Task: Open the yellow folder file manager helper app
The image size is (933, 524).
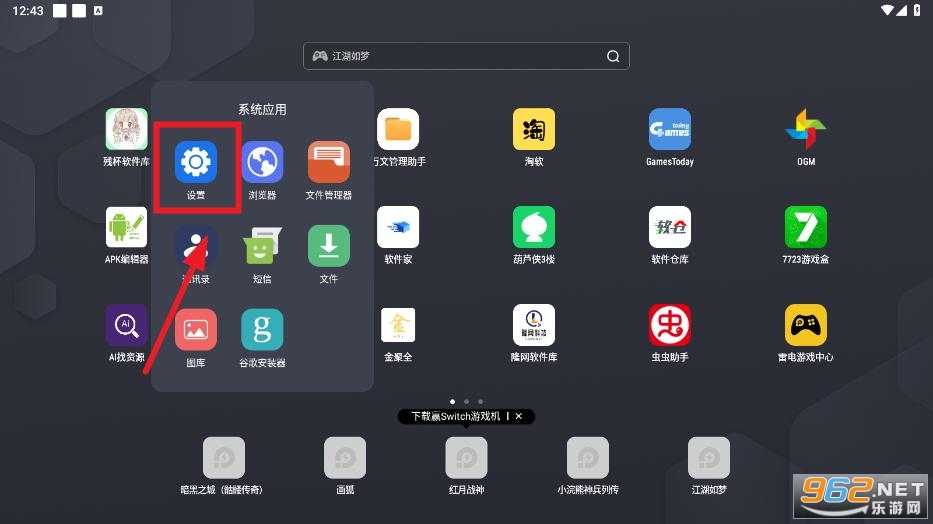Action: 398,129
